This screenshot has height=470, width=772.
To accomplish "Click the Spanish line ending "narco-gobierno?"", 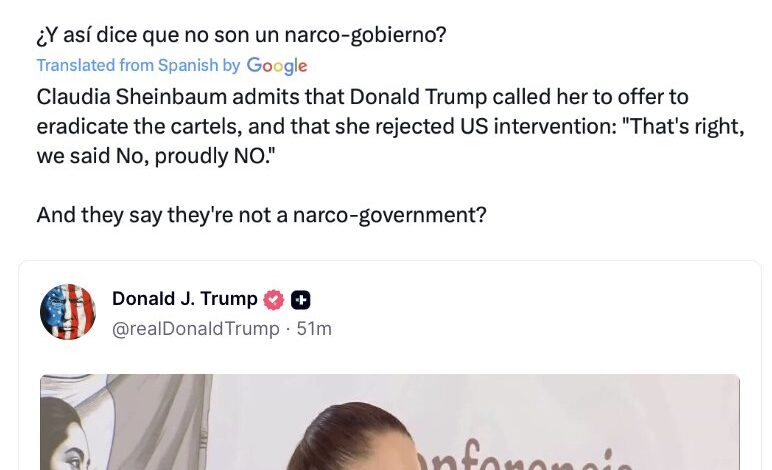I will (x=241, y=35).
